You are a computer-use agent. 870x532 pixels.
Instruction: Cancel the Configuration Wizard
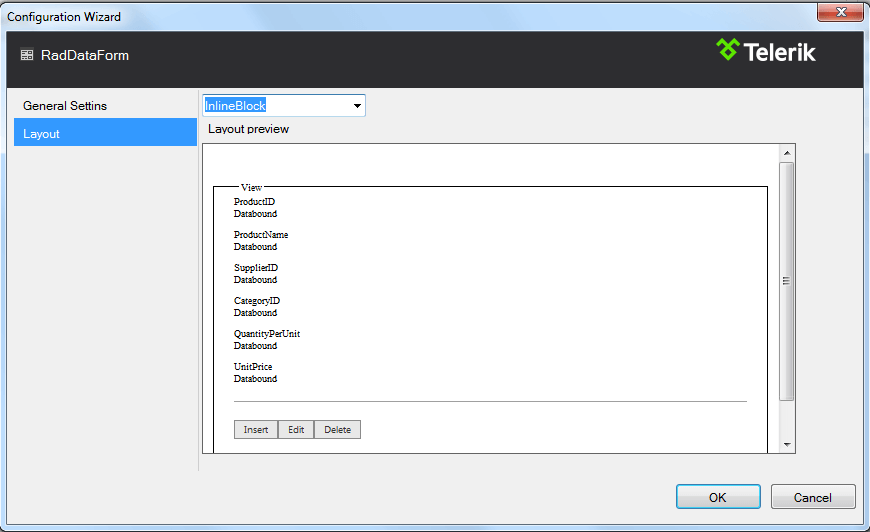[813, 496]
